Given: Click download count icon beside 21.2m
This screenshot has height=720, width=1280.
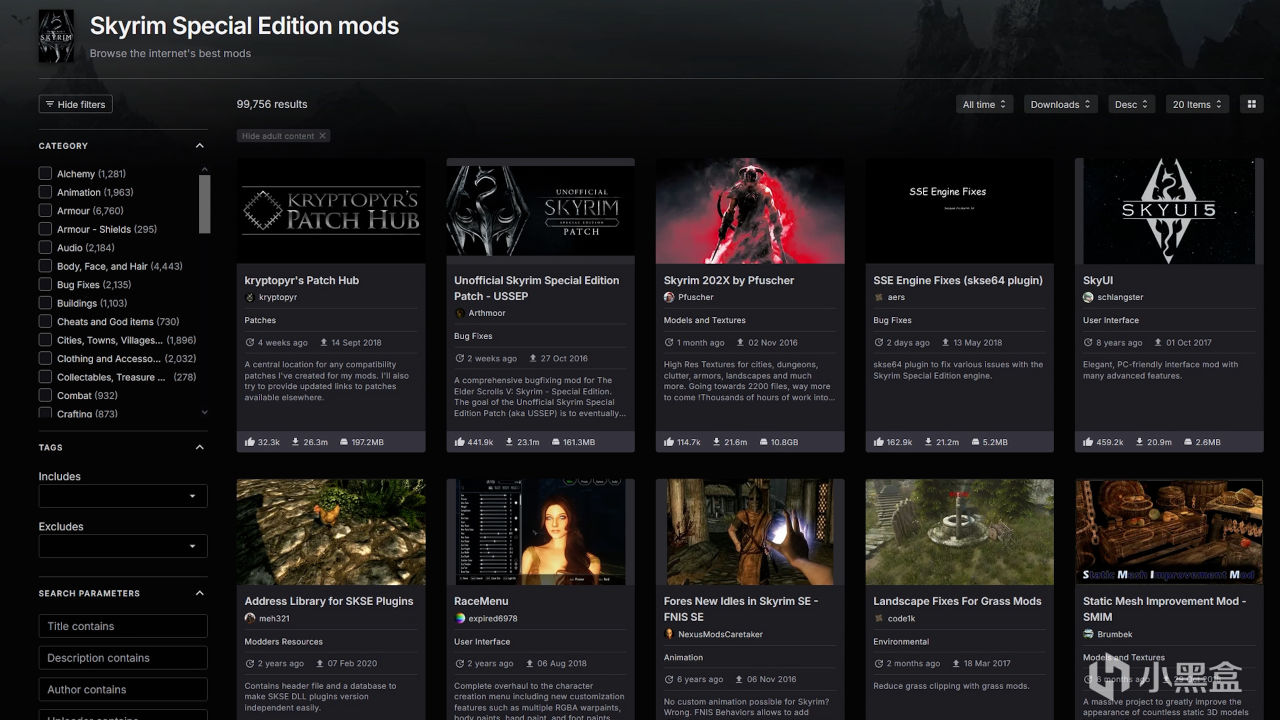Looking at the screenshot, I should 929,441.
